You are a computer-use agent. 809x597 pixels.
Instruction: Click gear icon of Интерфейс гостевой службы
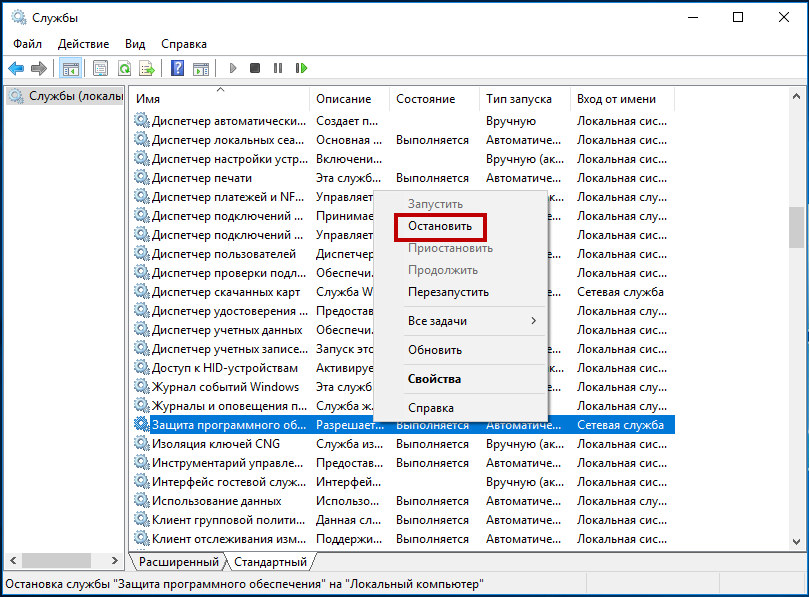141,482
